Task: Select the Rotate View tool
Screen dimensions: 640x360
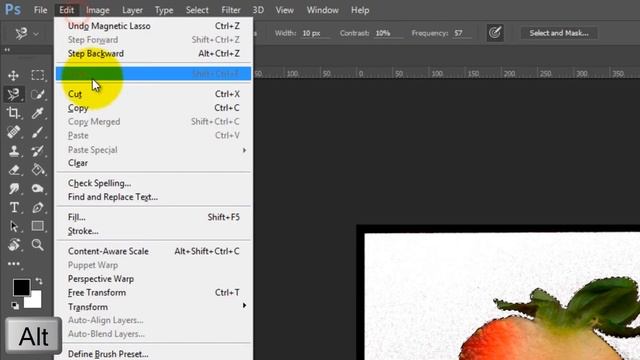Action: click(13, 245)
